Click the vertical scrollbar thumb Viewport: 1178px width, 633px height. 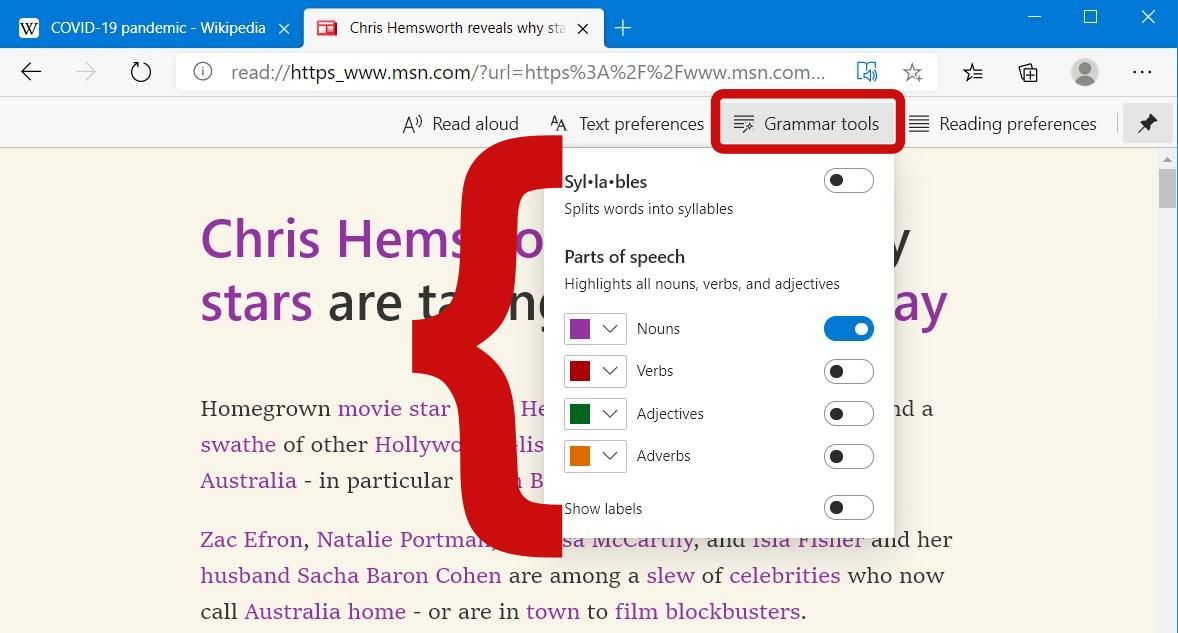(1167, 188)
